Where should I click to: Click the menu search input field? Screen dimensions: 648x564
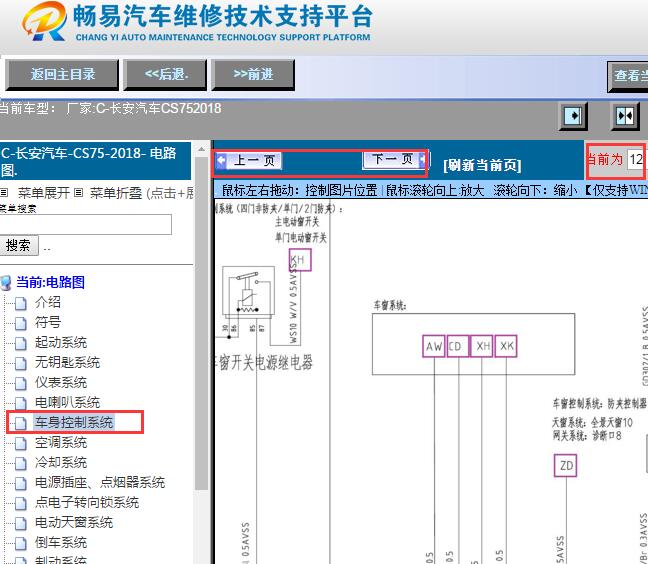[x=85, y=224]
